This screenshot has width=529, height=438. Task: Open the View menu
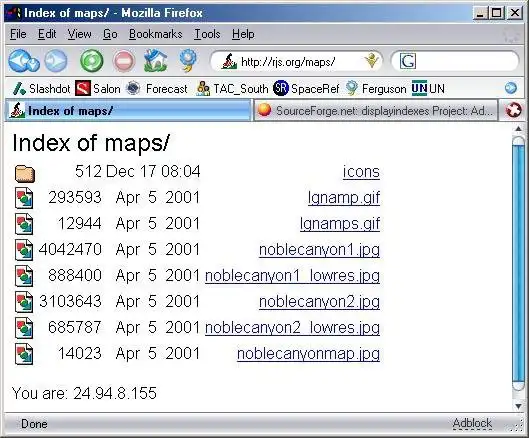80,34
